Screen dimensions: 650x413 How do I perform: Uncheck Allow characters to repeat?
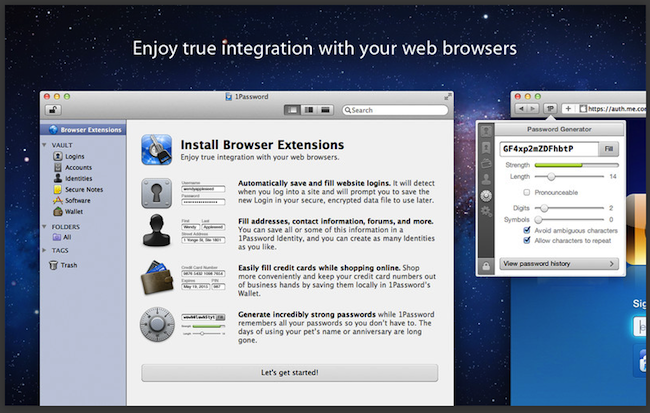click(x=526, y=241)
